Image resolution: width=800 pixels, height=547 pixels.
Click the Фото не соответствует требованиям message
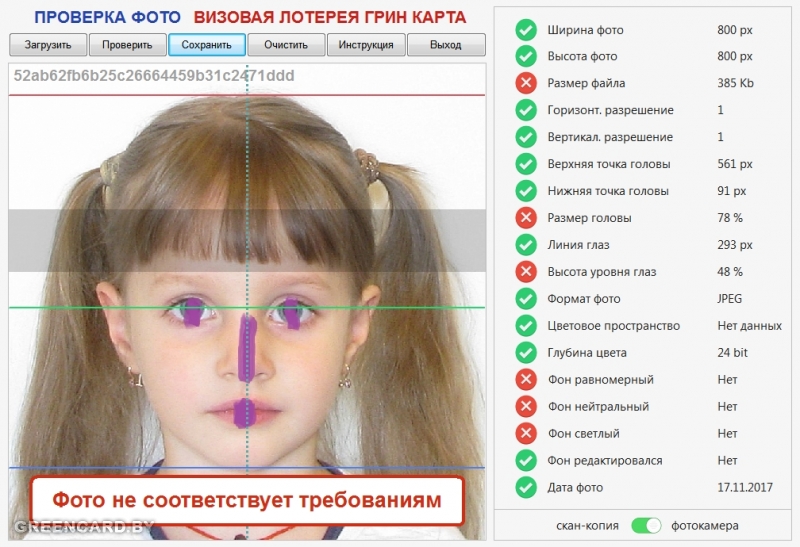pos(247,500)
